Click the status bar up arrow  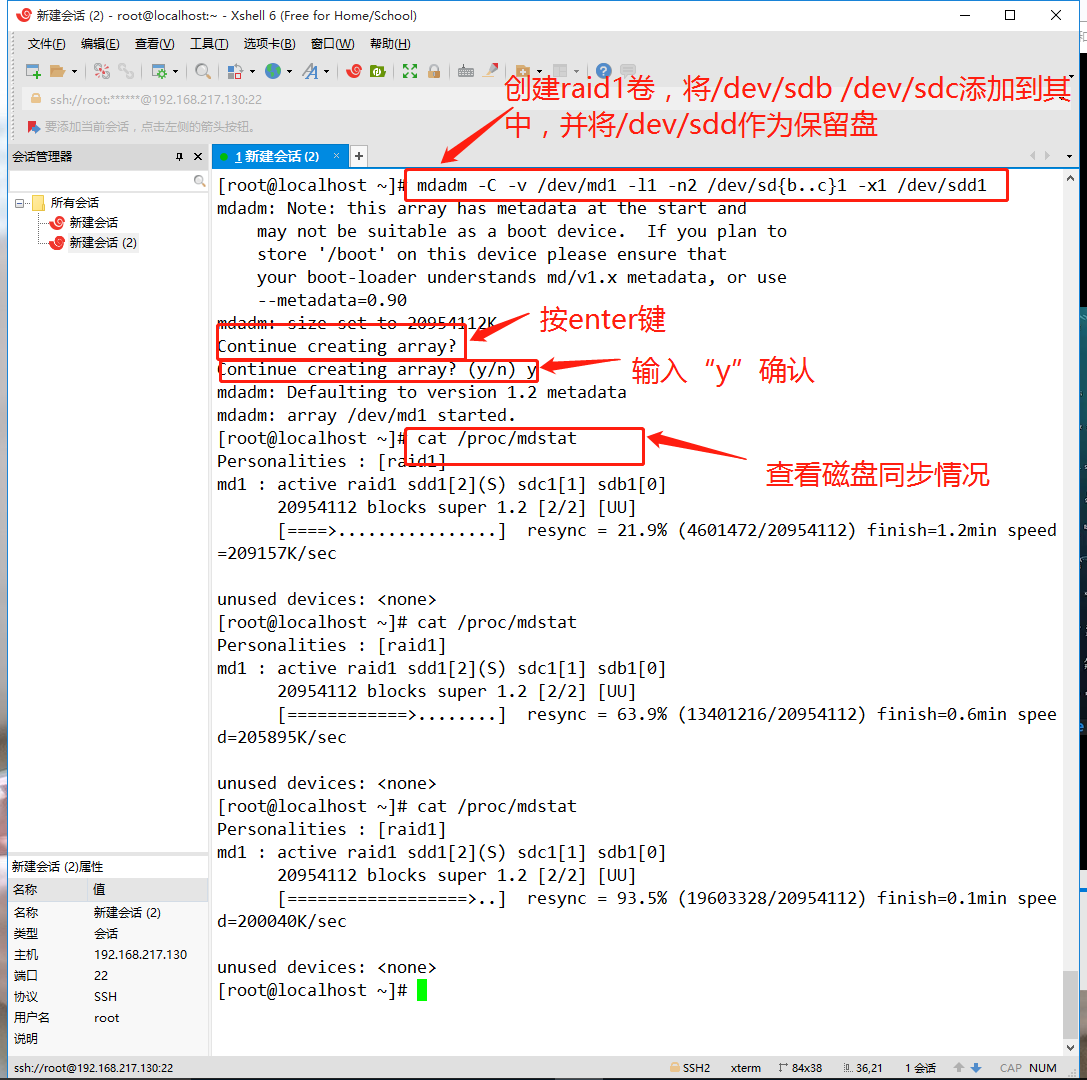point(959,1068)
